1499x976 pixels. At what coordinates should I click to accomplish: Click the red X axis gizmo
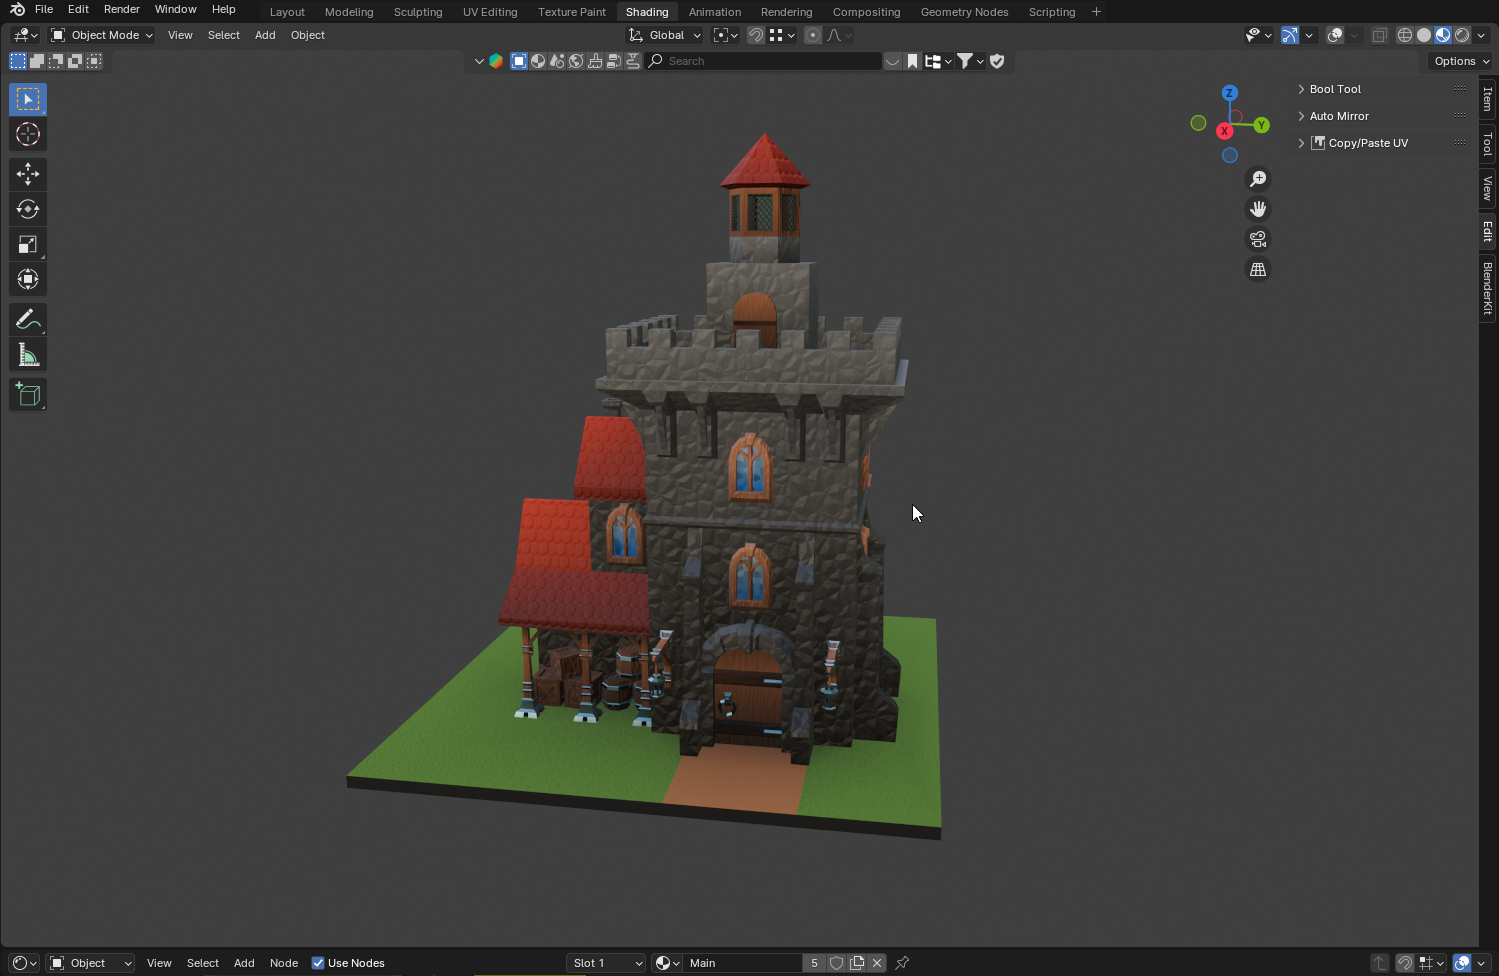[x=1224, y=131]
